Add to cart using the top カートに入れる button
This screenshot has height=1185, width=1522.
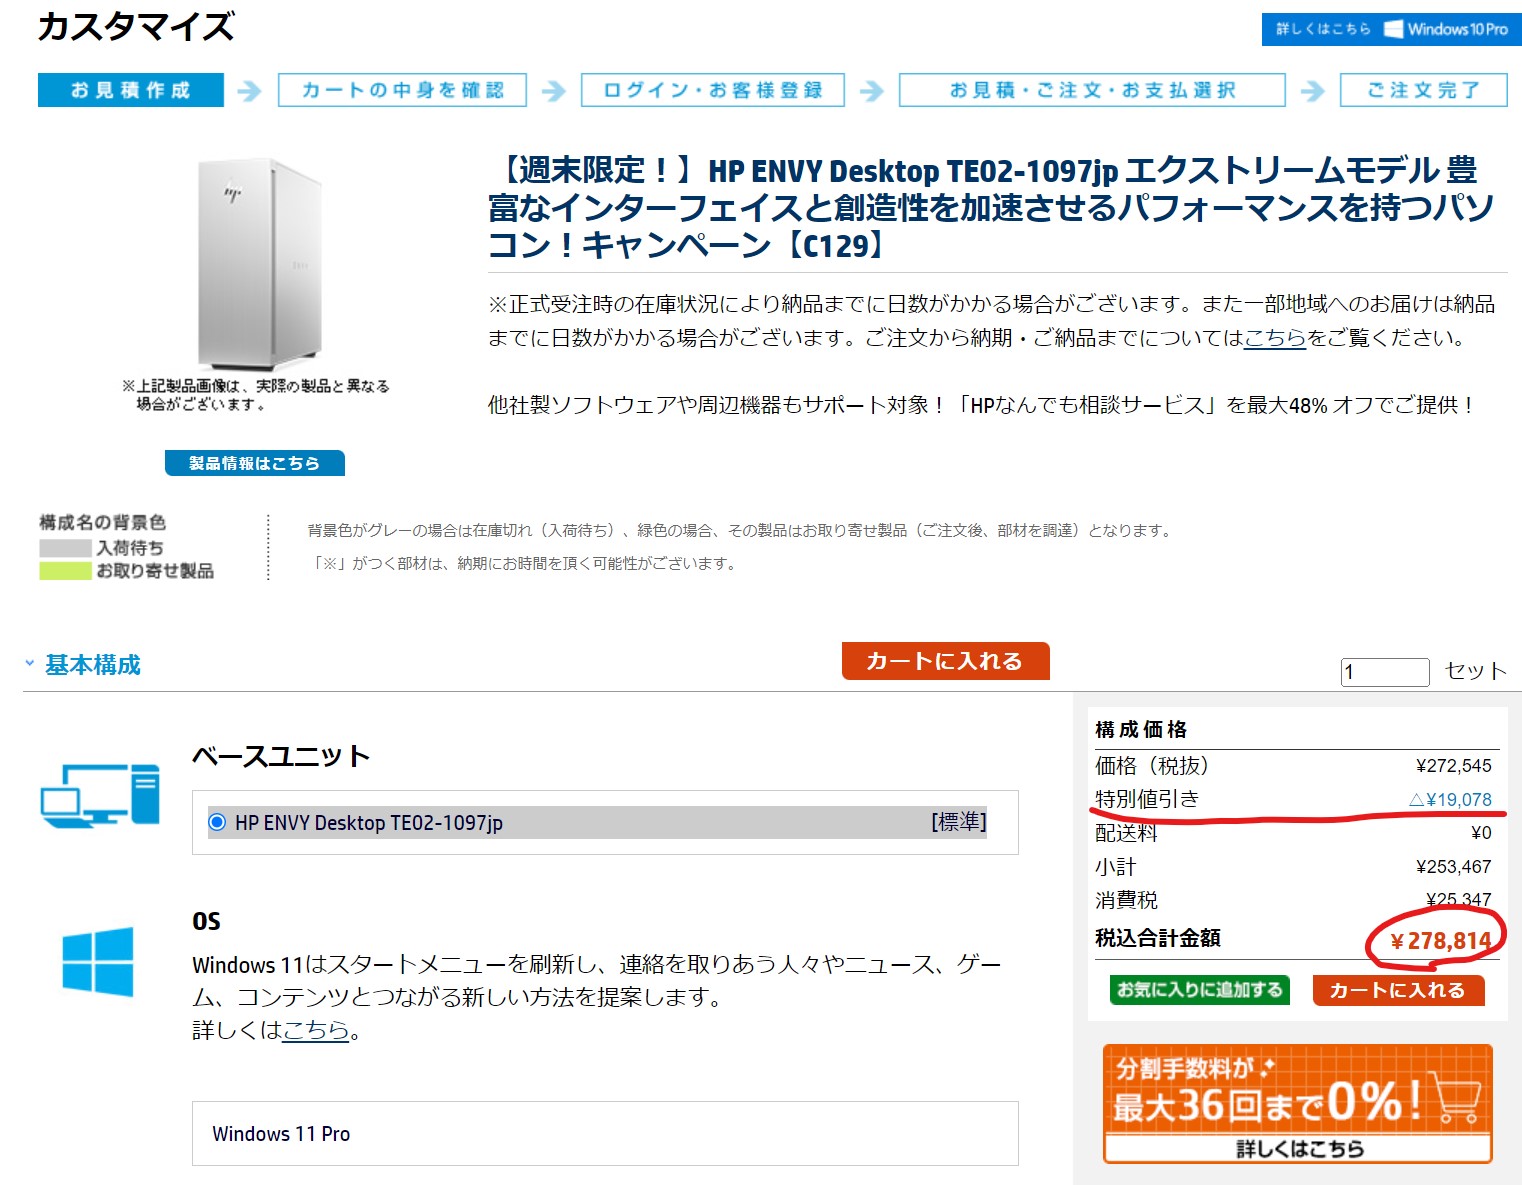pos(945,661)
